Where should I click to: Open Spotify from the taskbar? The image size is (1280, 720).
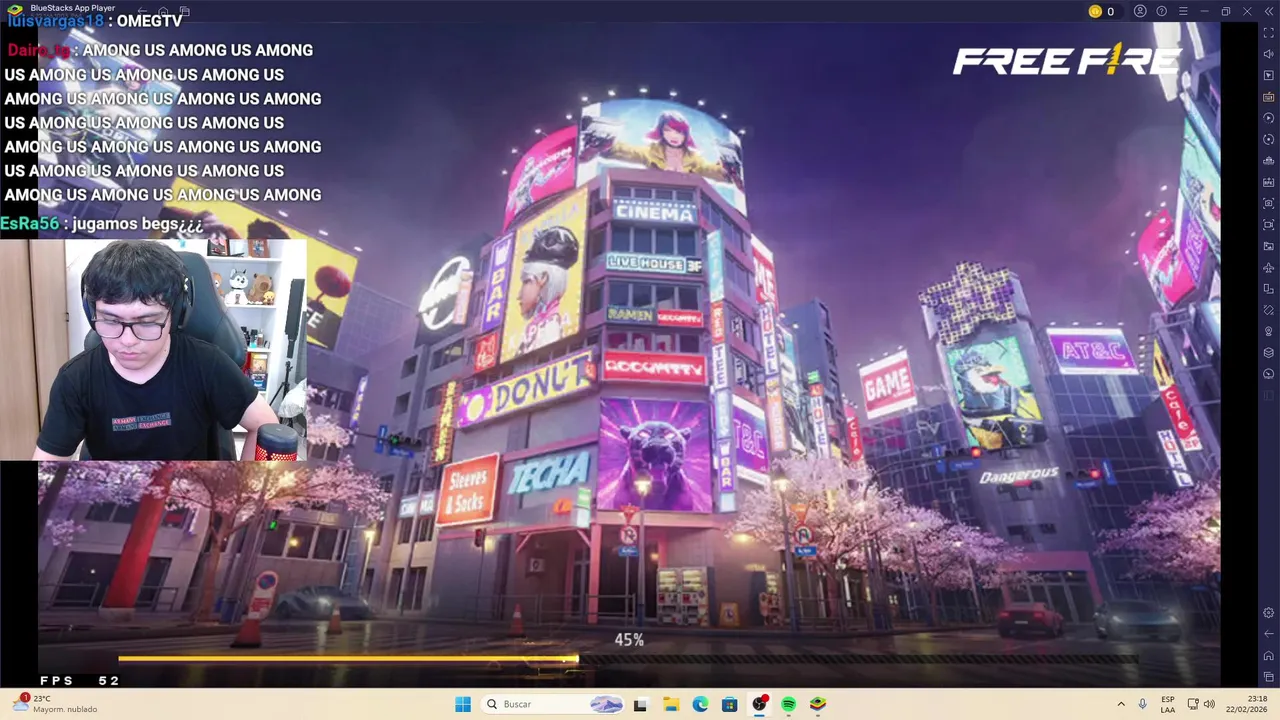tap(788, 704)
